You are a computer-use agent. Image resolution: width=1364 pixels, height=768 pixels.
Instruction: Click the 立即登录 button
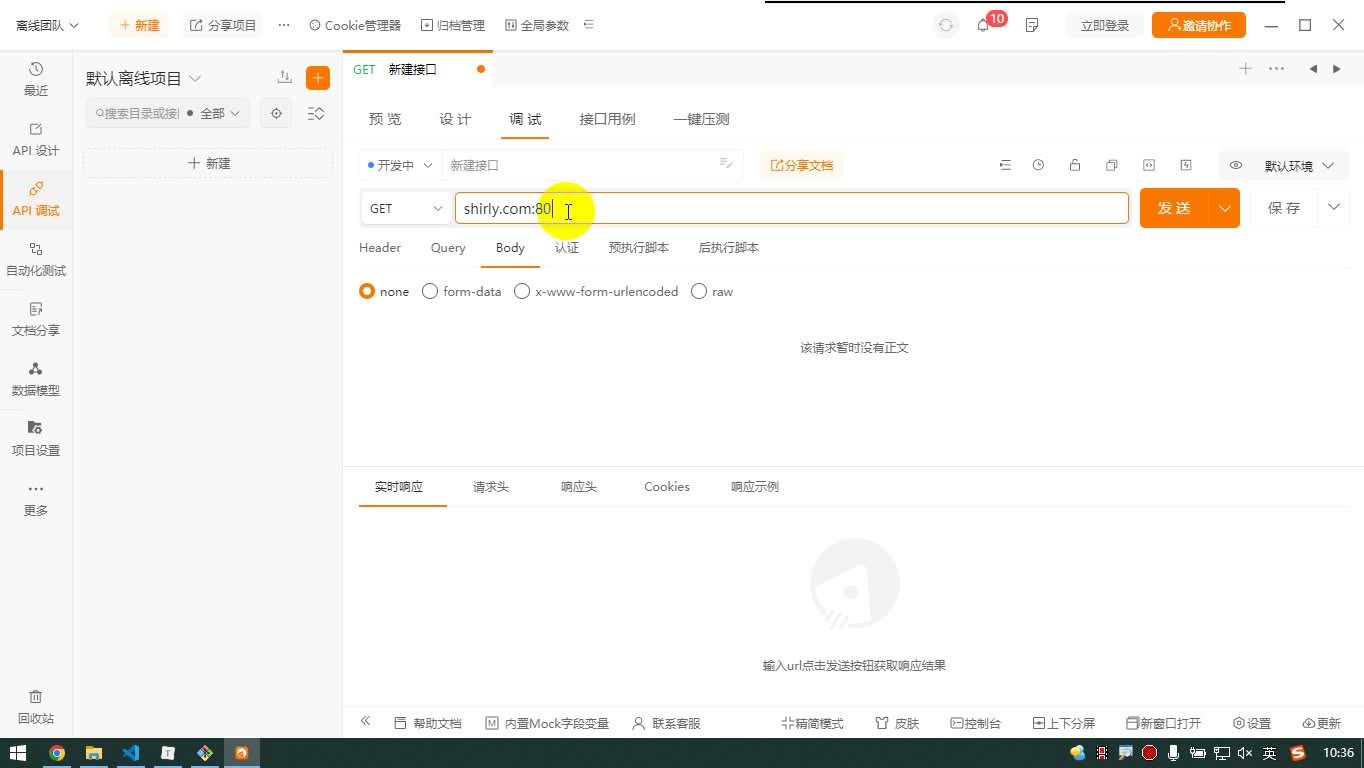pyautogui.click(x=1105, y=25)
